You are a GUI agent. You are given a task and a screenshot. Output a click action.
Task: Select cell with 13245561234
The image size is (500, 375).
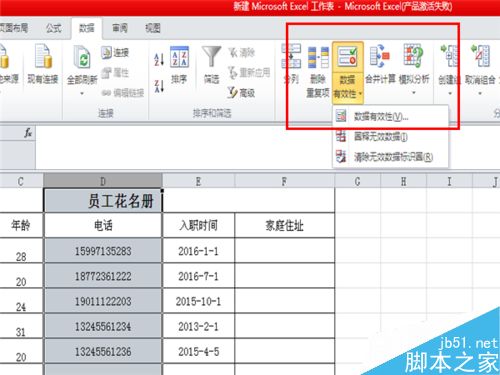(x=103, y=326)
